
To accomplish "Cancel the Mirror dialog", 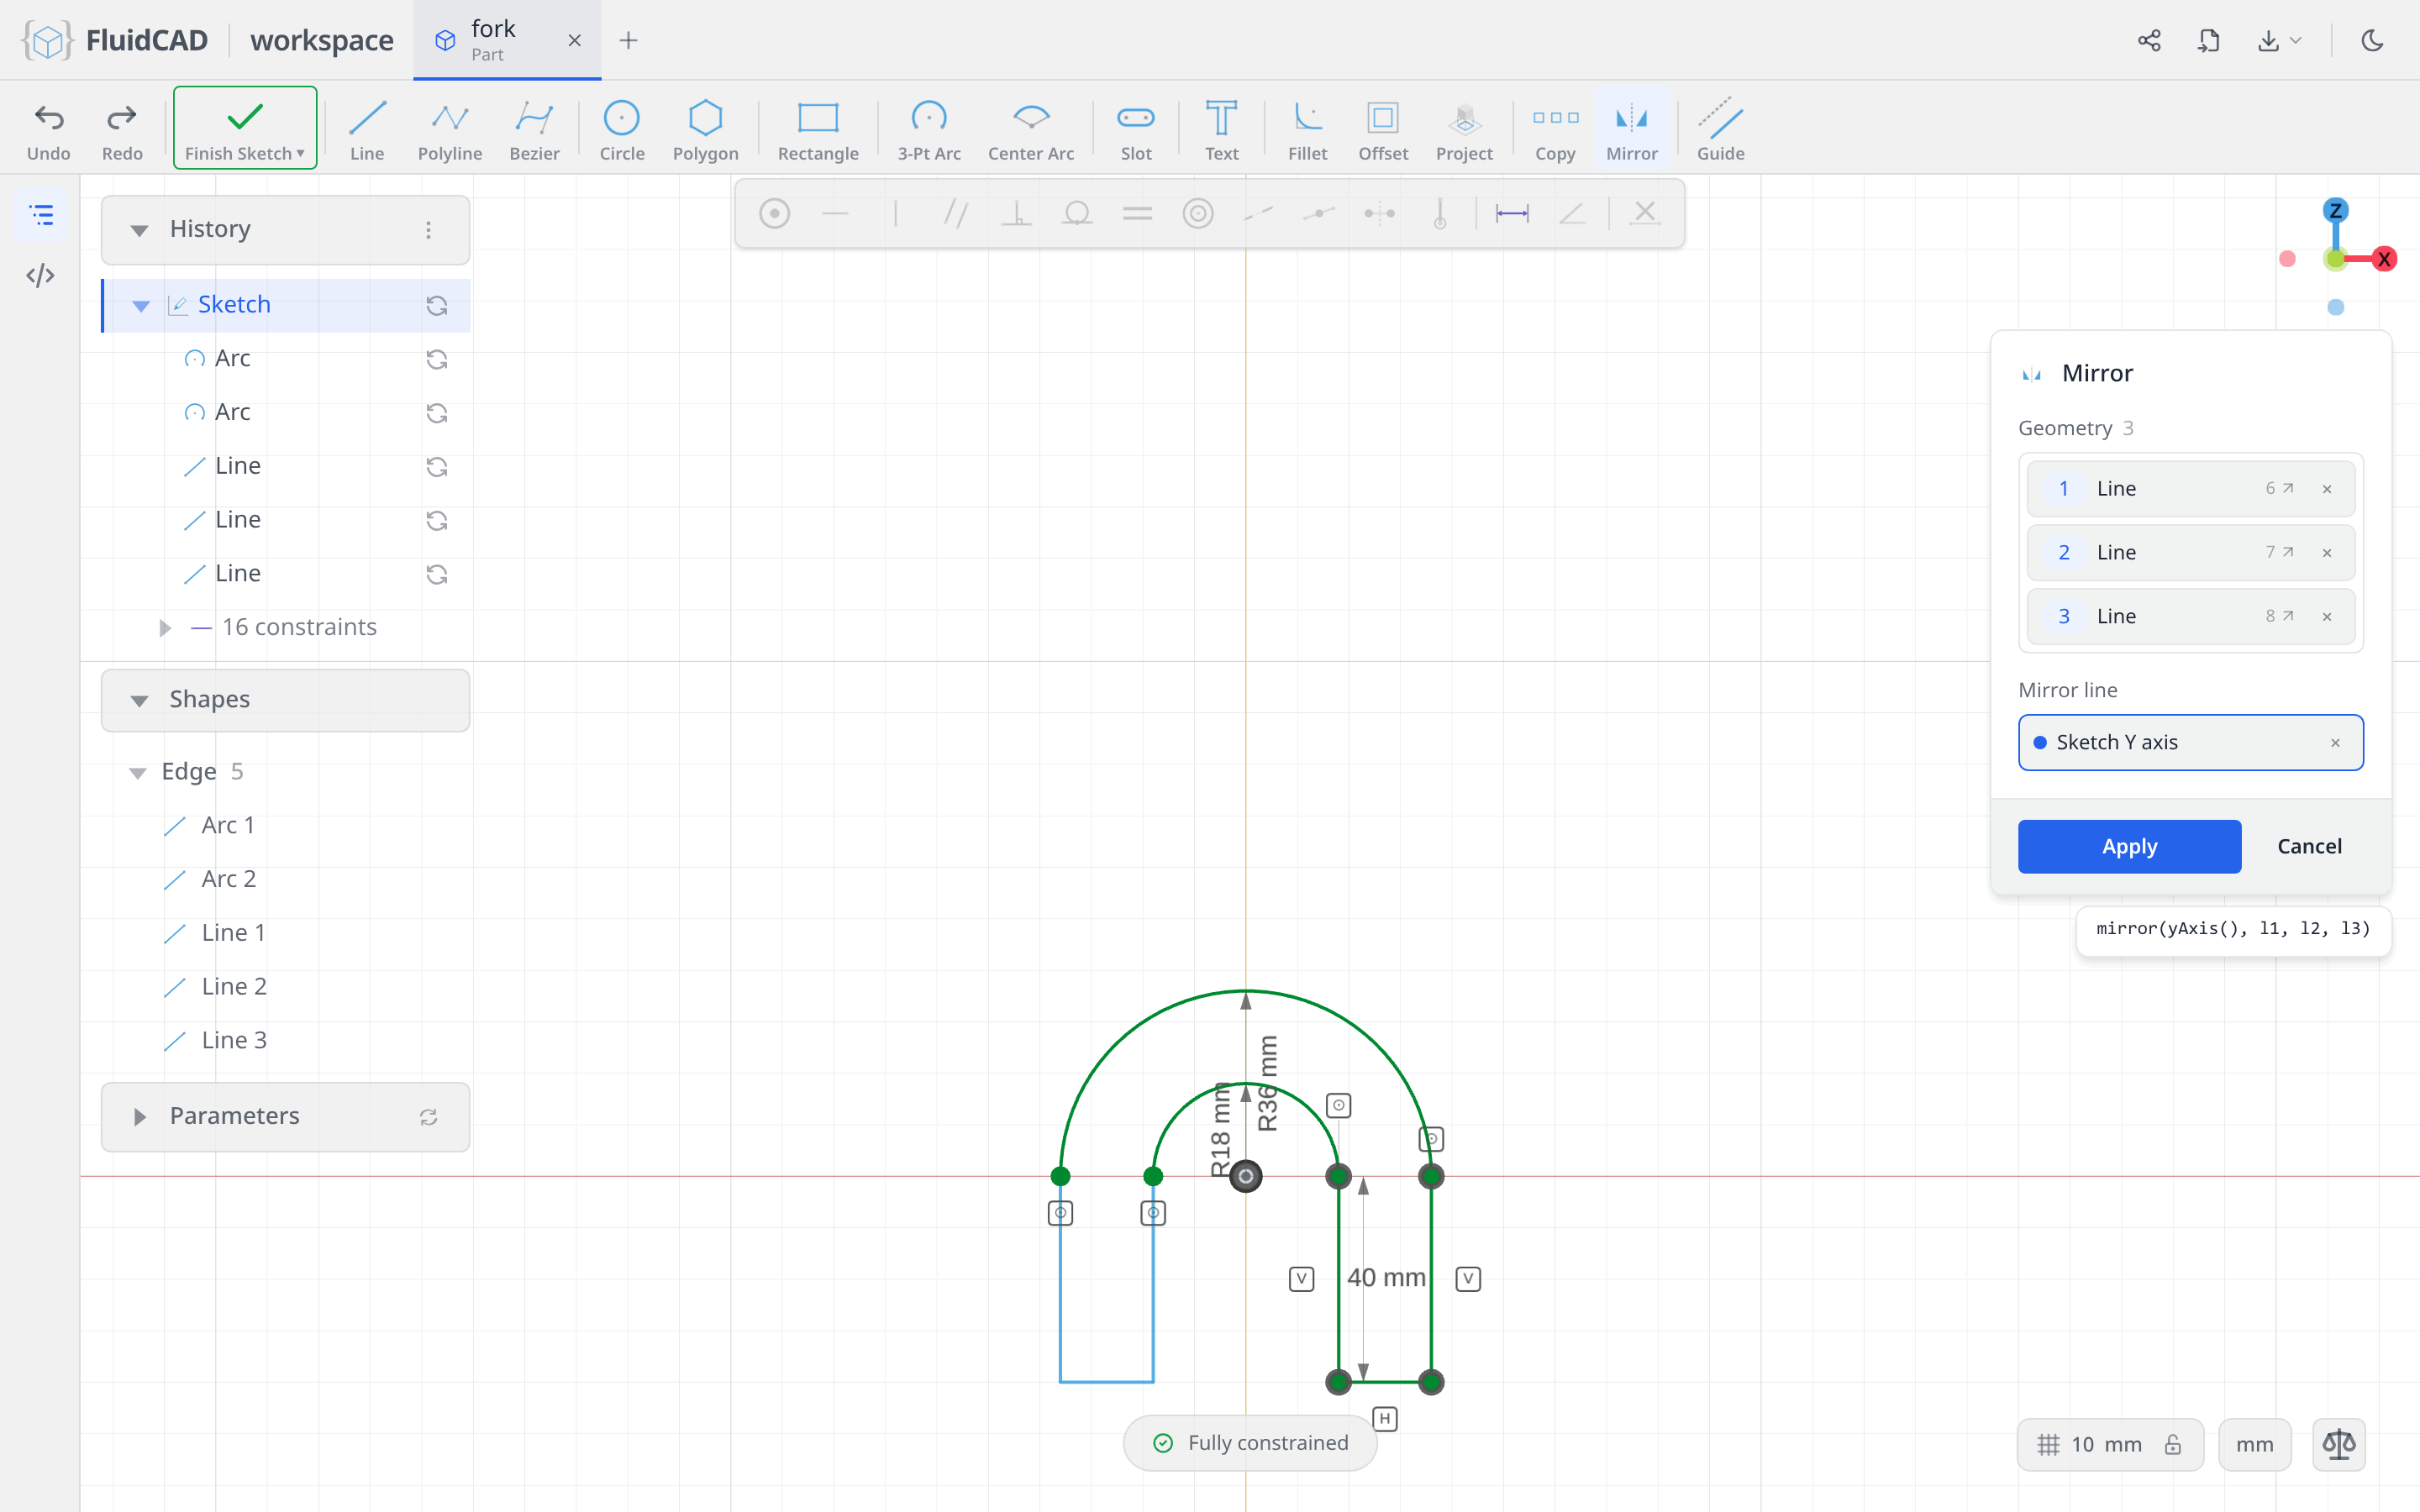I will click(2309, 846).
